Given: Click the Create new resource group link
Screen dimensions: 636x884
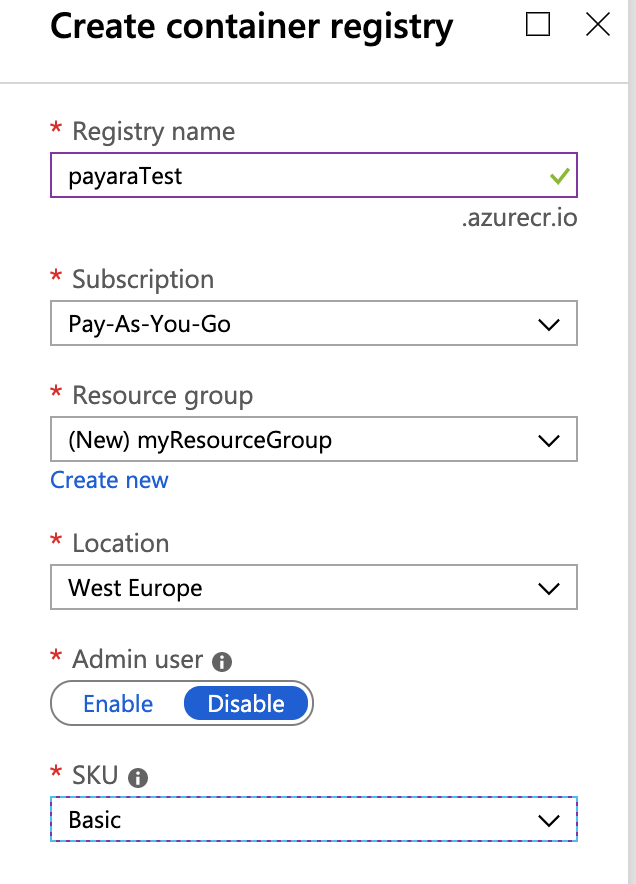Looking at the screenshot, I should (x=109, y=480).
